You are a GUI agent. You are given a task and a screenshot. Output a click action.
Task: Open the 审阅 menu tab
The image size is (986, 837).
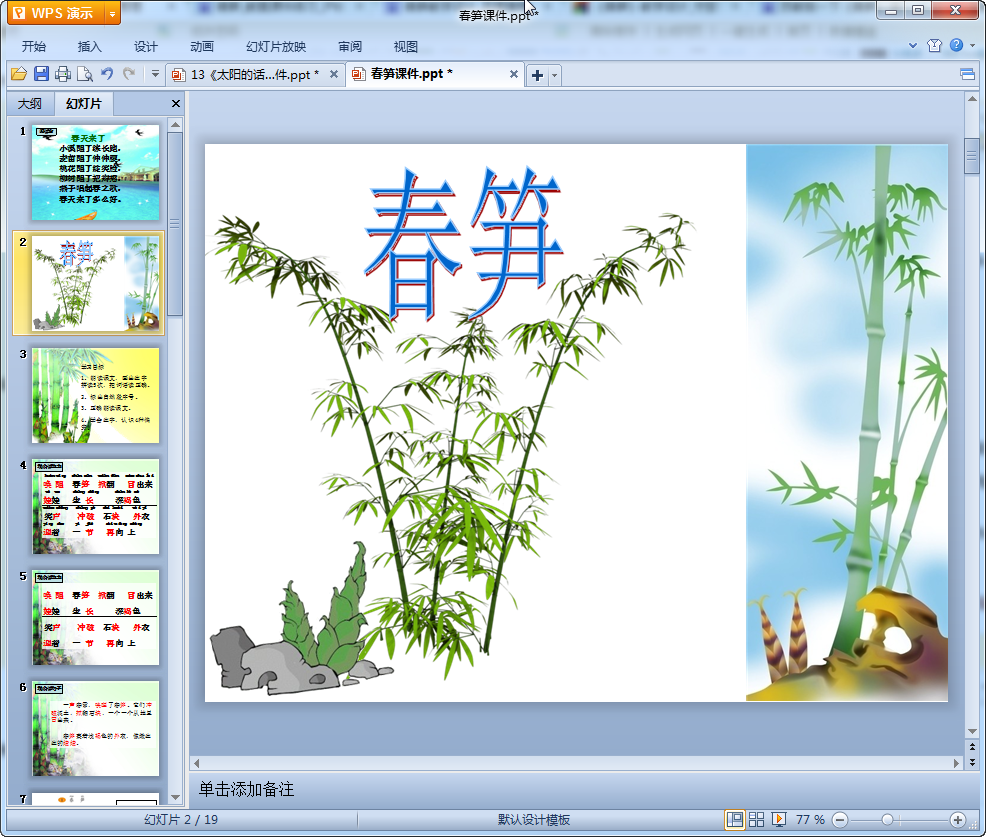350,47
